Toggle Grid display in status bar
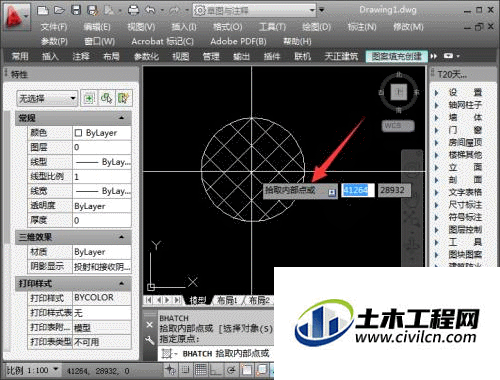The image size is (500, 380). pos(201,369)
